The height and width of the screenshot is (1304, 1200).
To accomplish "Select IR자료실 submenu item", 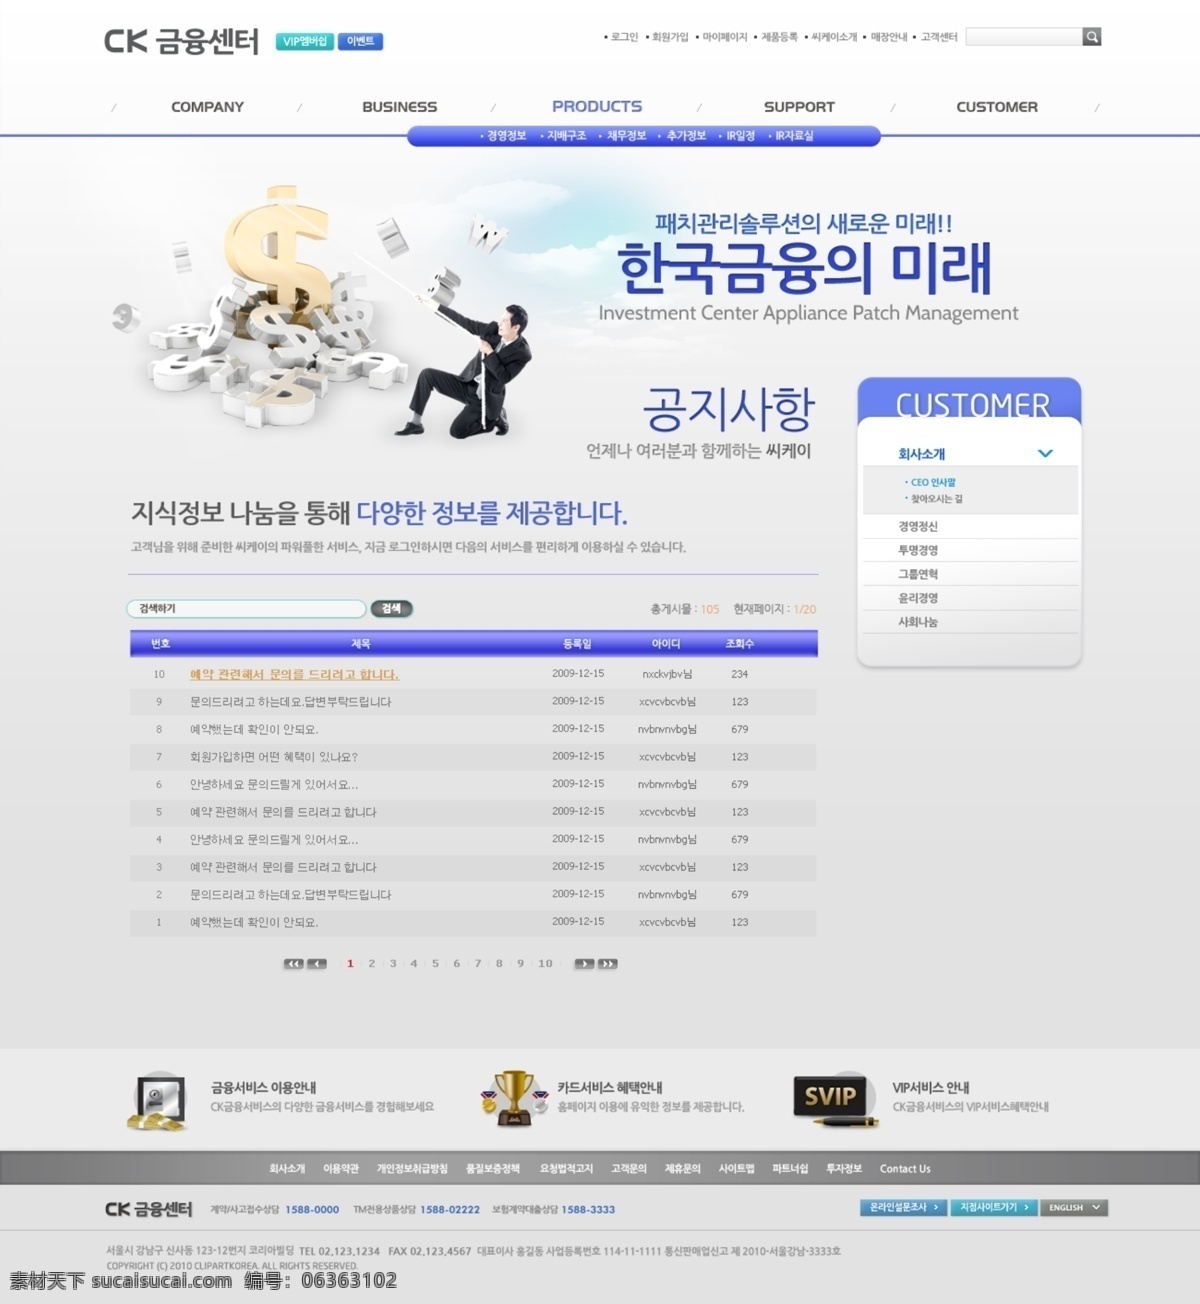I will tap(794, 136).
